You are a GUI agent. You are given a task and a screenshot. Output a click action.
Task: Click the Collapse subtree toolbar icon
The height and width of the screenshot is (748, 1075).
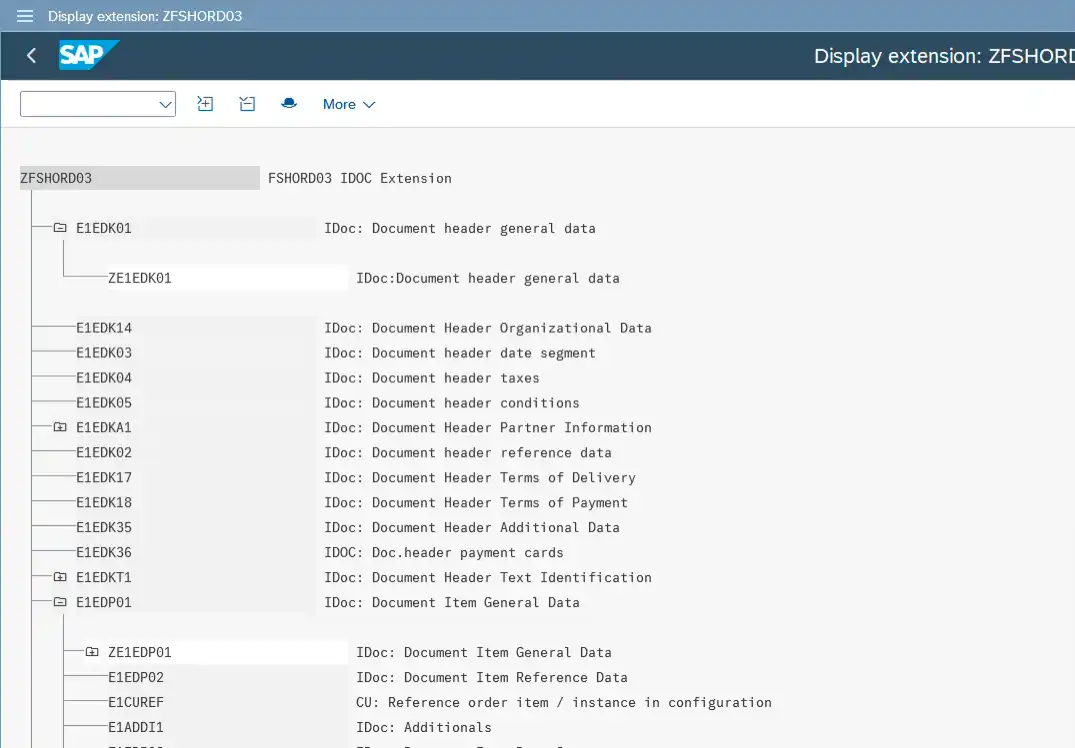click(x=247, y=104)
